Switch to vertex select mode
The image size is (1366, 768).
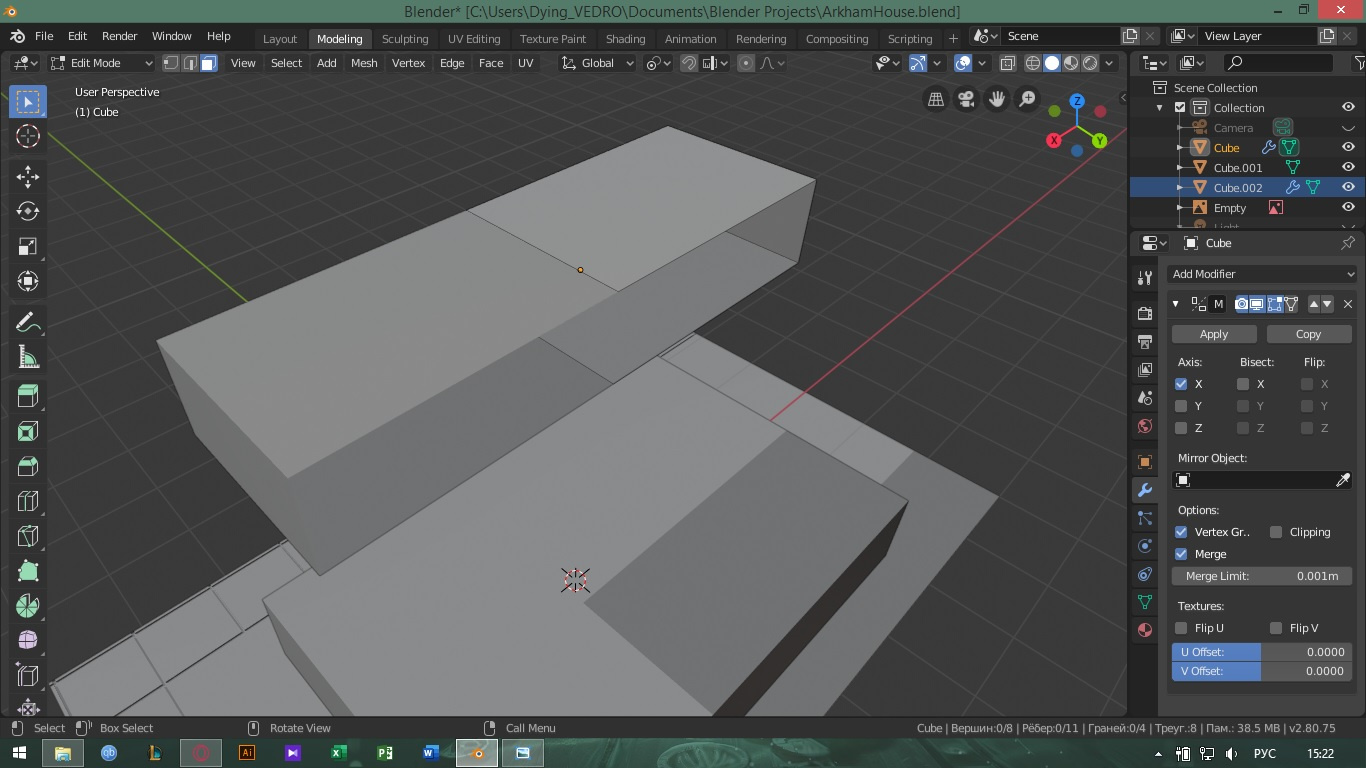(x=171, y=63)
